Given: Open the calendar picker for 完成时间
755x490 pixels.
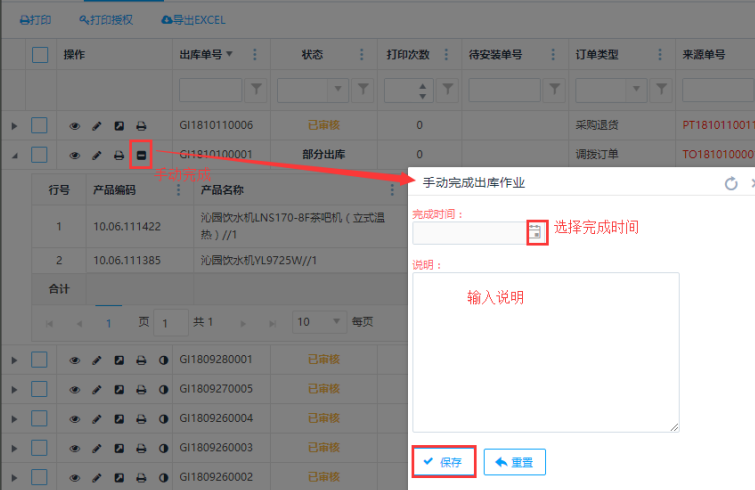Looking at the screenshot, I should [x=536, y=233].
